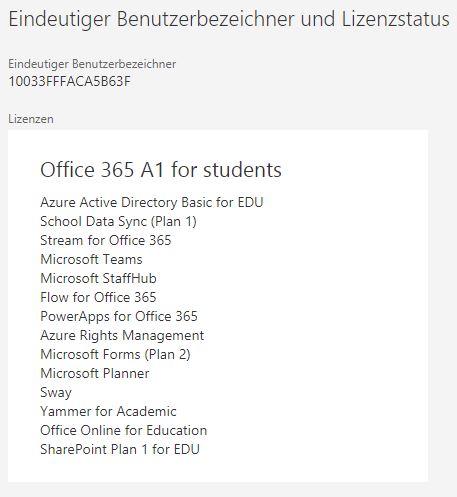Select Microsoft StaffHub entry
Image resolution: width=457 pixels, height=497 pixels.
98,278
